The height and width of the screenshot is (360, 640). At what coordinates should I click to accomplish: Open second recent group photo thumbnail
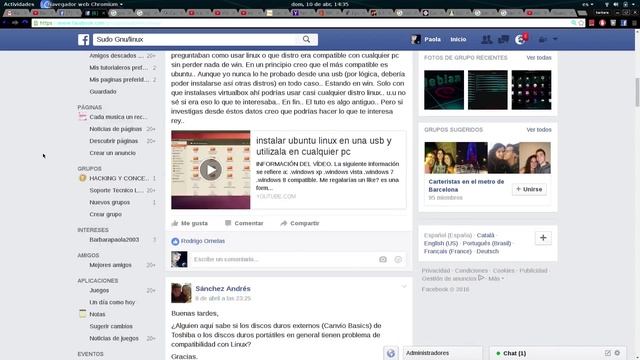(488, 90)
